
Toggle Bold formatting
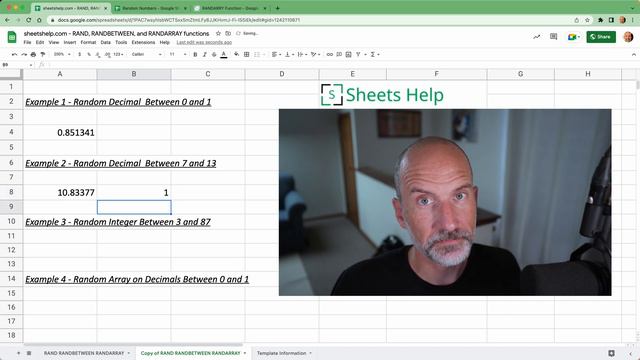(x=195, y=54)
